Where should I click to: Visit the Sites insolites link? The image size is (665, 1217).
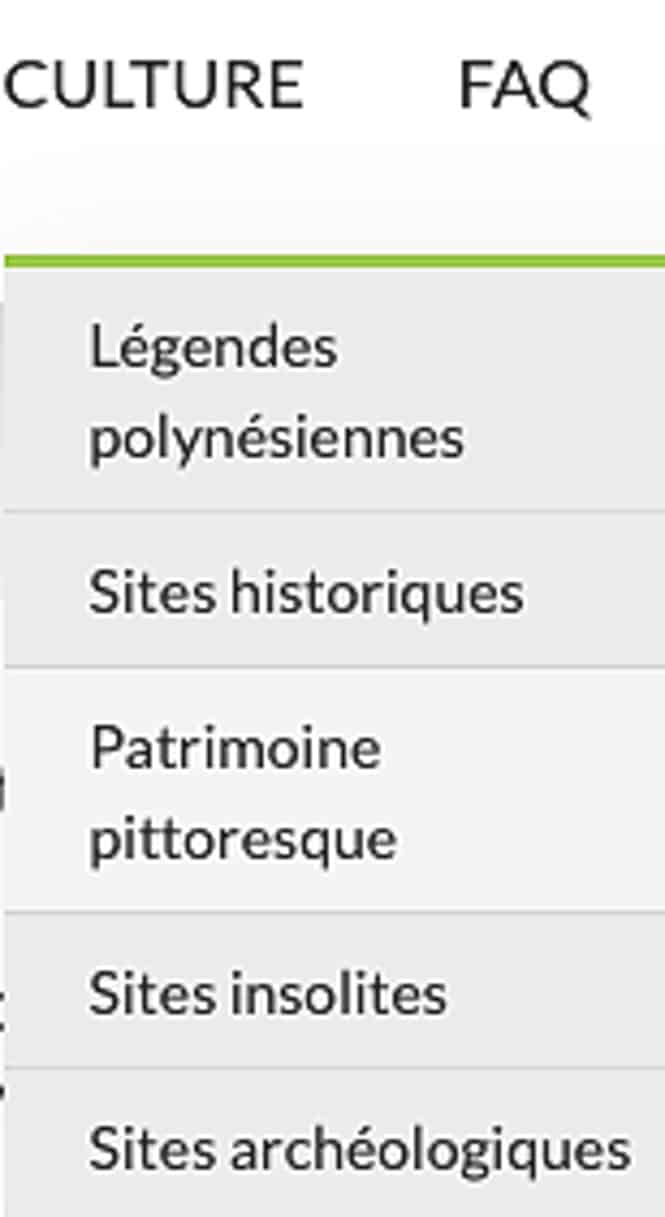coord(268,994)
